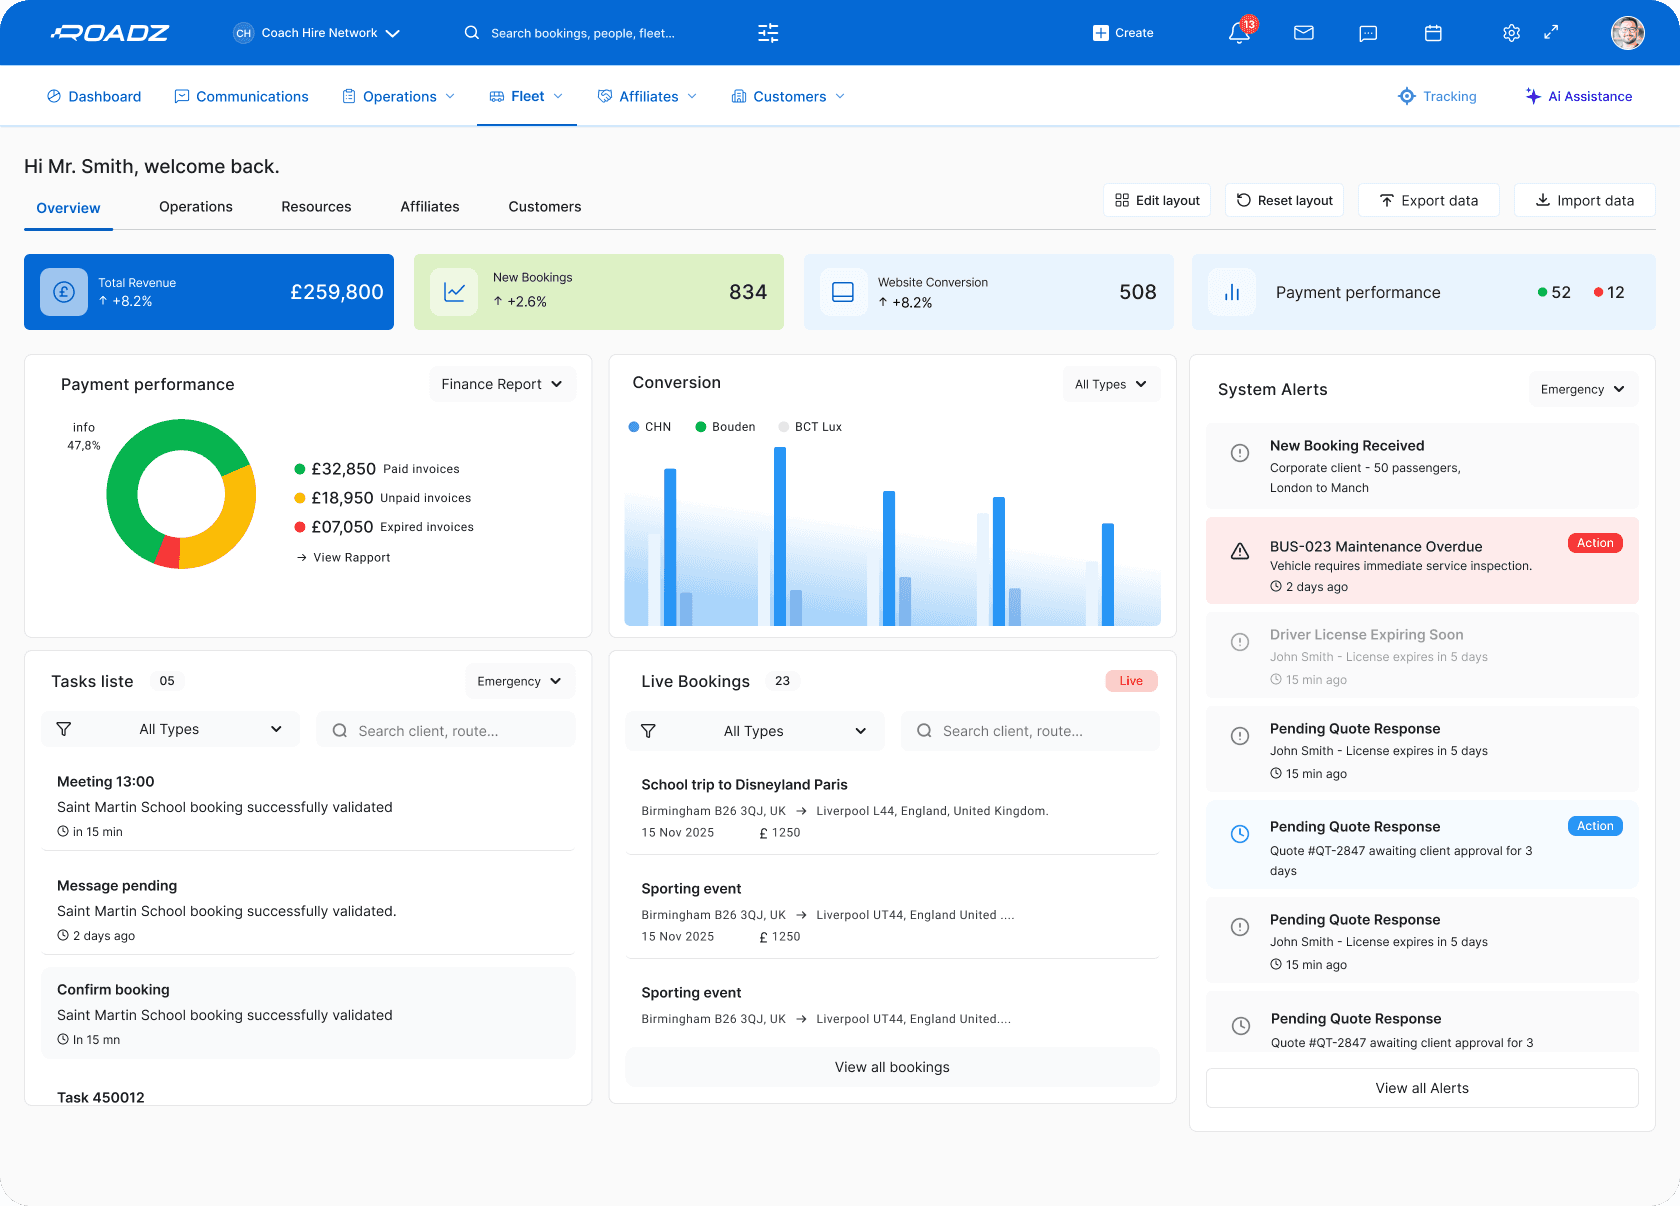This screenshot has height=1206, width=1680.
Task: Click the Total Revenue pound icon
Action: click(64, 292)
